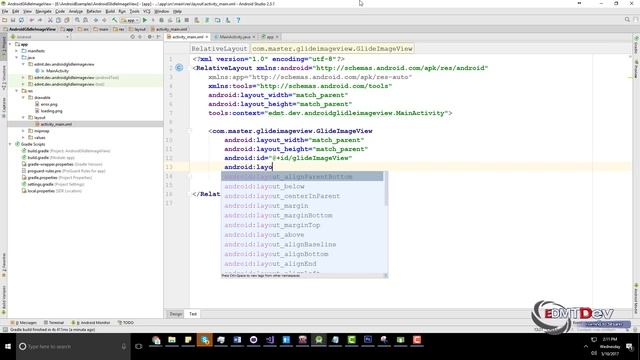The width and height of the screenshot is (640, 360).
Task: Click the gutter class icon on line 2
Action: point(179,68)
